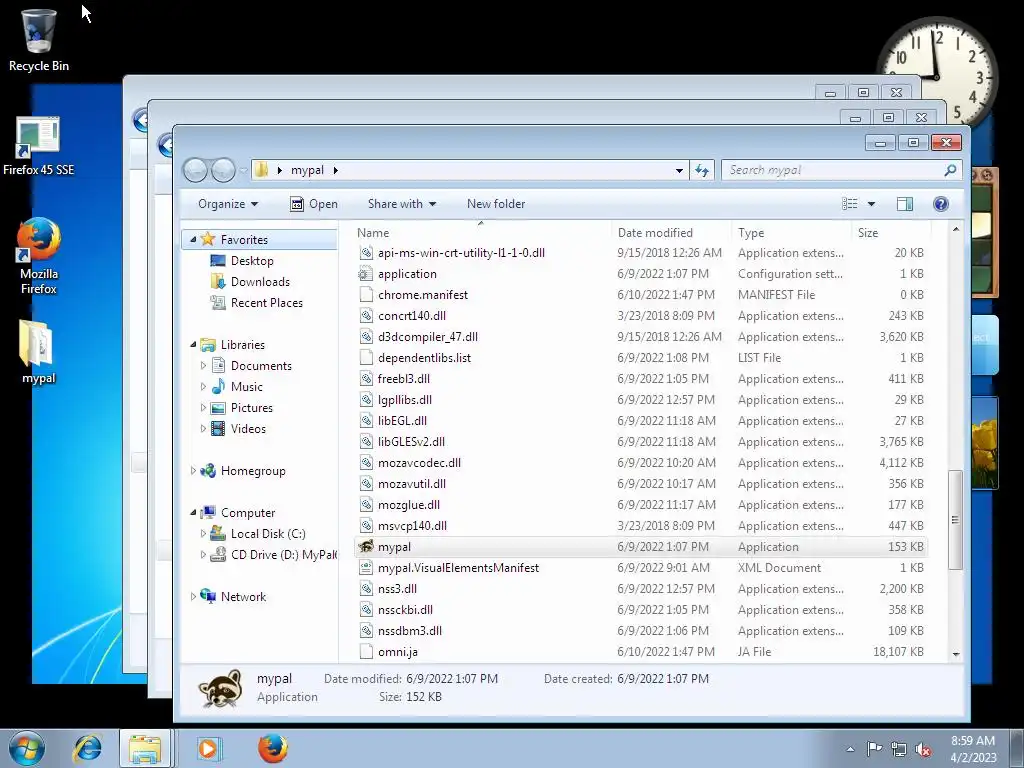
Task: Select the application configuration settings file
Action: pos(641,274)
